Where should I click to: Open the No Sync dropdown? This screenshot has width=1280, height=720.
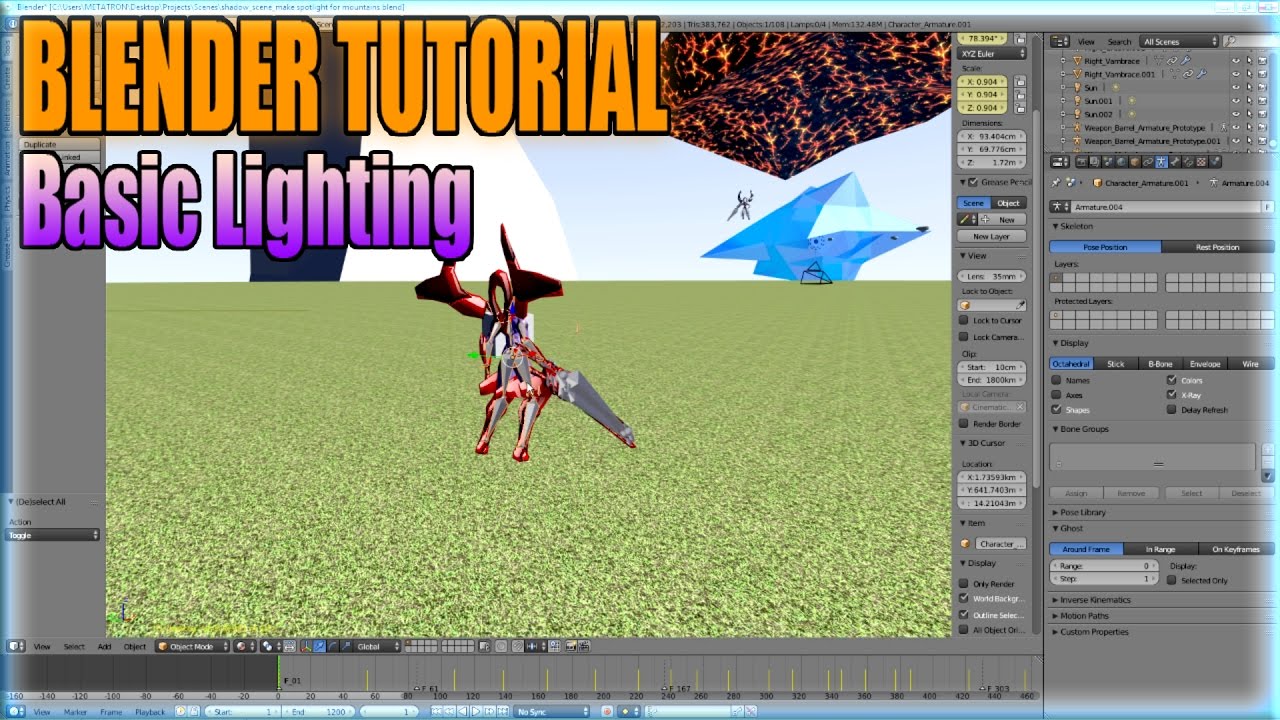point(552,711)
